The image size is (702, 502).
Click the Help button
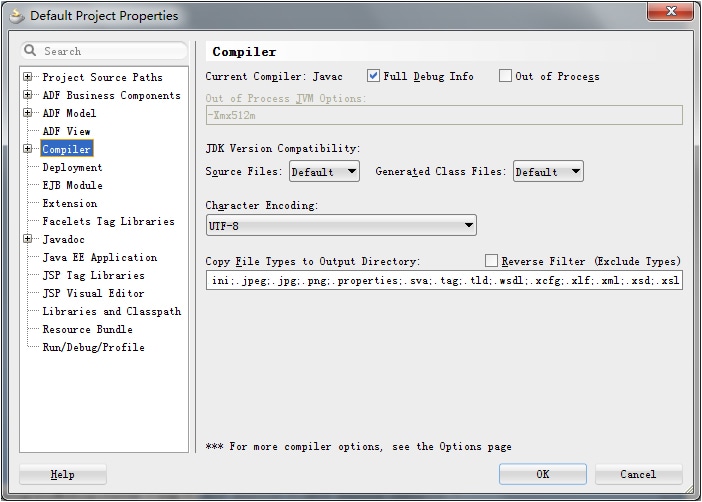[x=62, y=474]
